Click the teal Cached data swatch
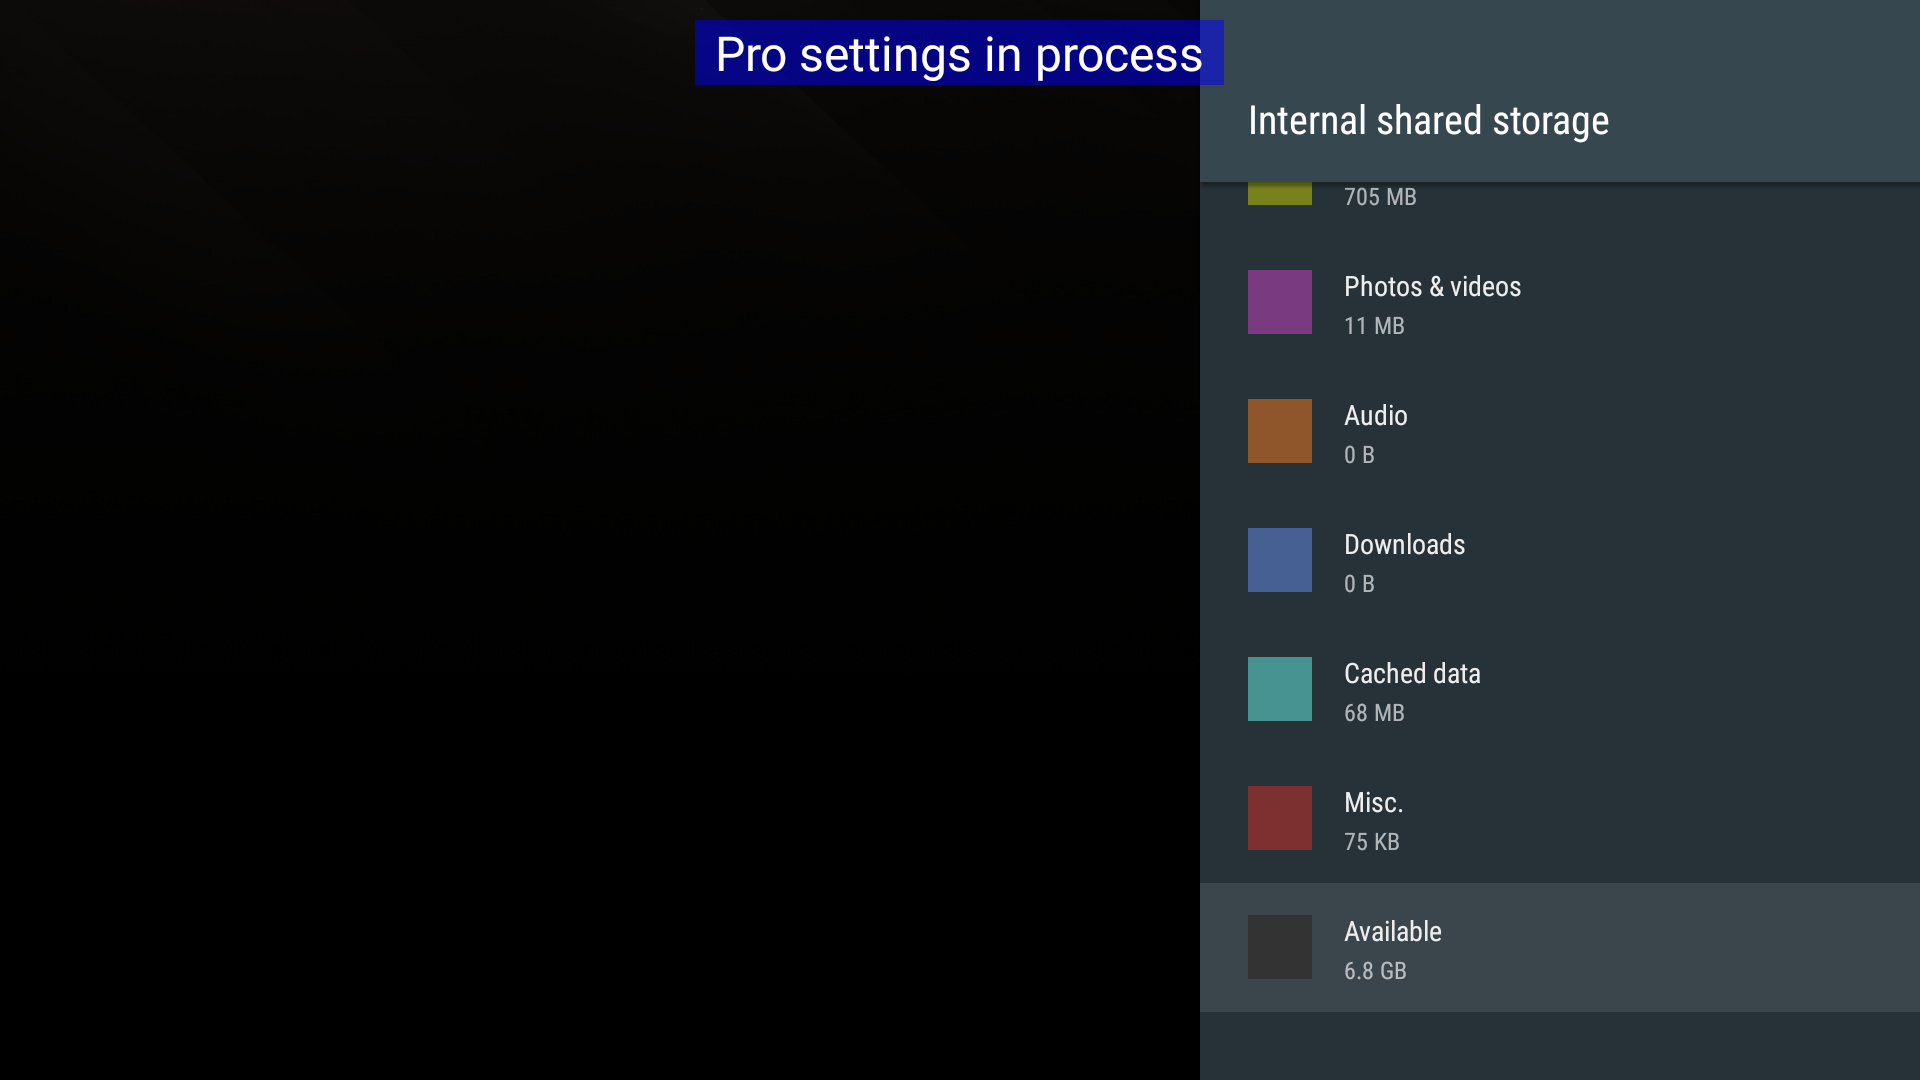The image size is (1920, 1080). (x=1279, y=689)
